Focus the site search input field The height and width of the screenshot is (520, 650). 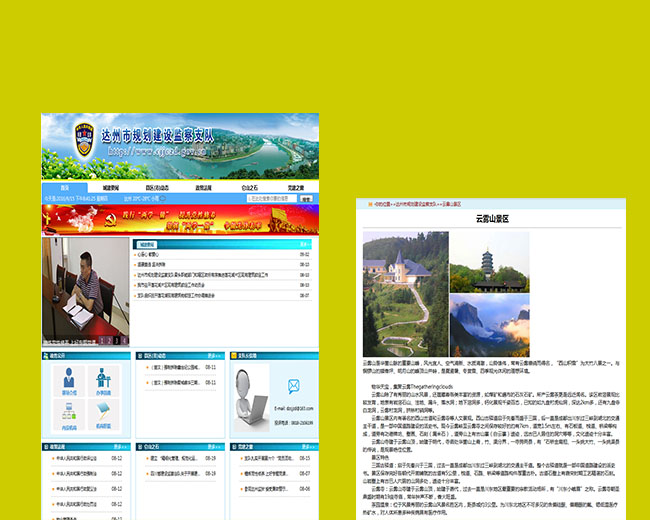(x=276, y=198)
